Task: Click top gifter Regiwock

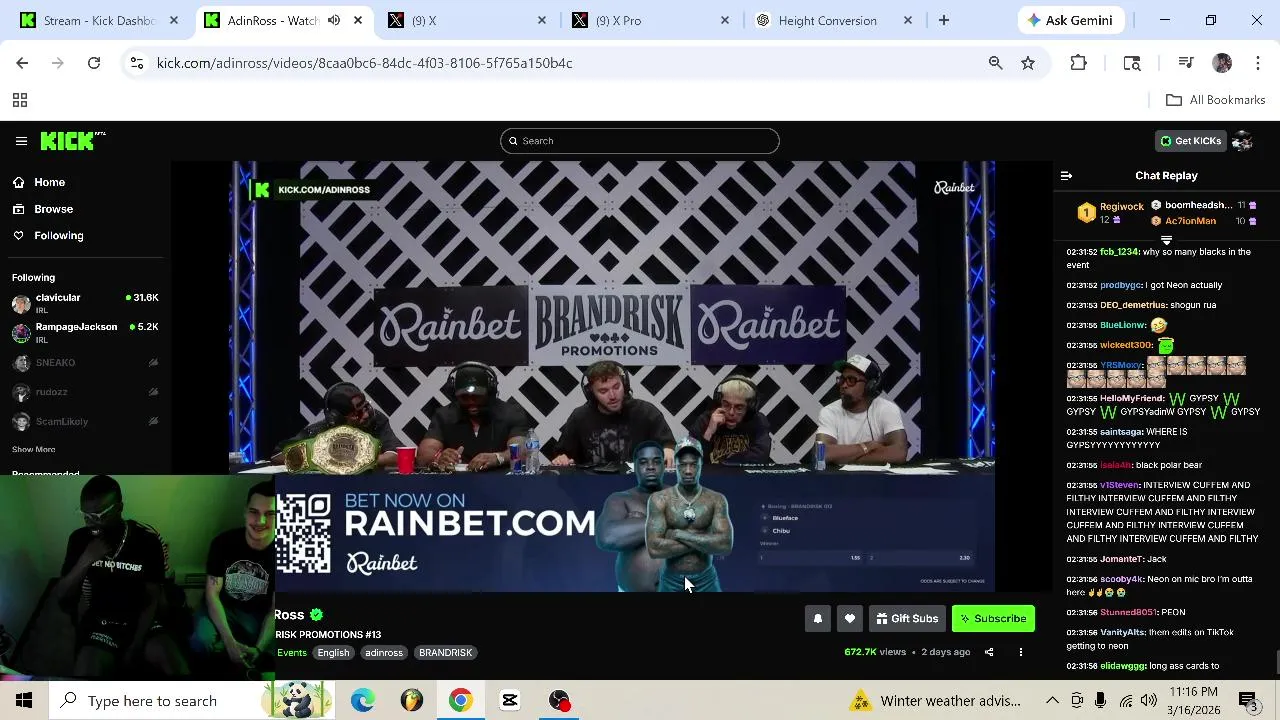Action: [x=1122, y=206]
